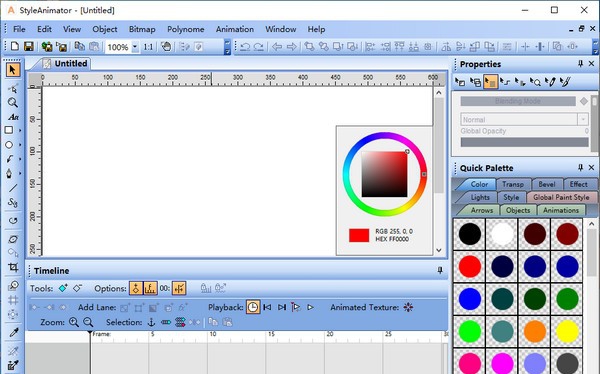Select the crop tool

13,267
